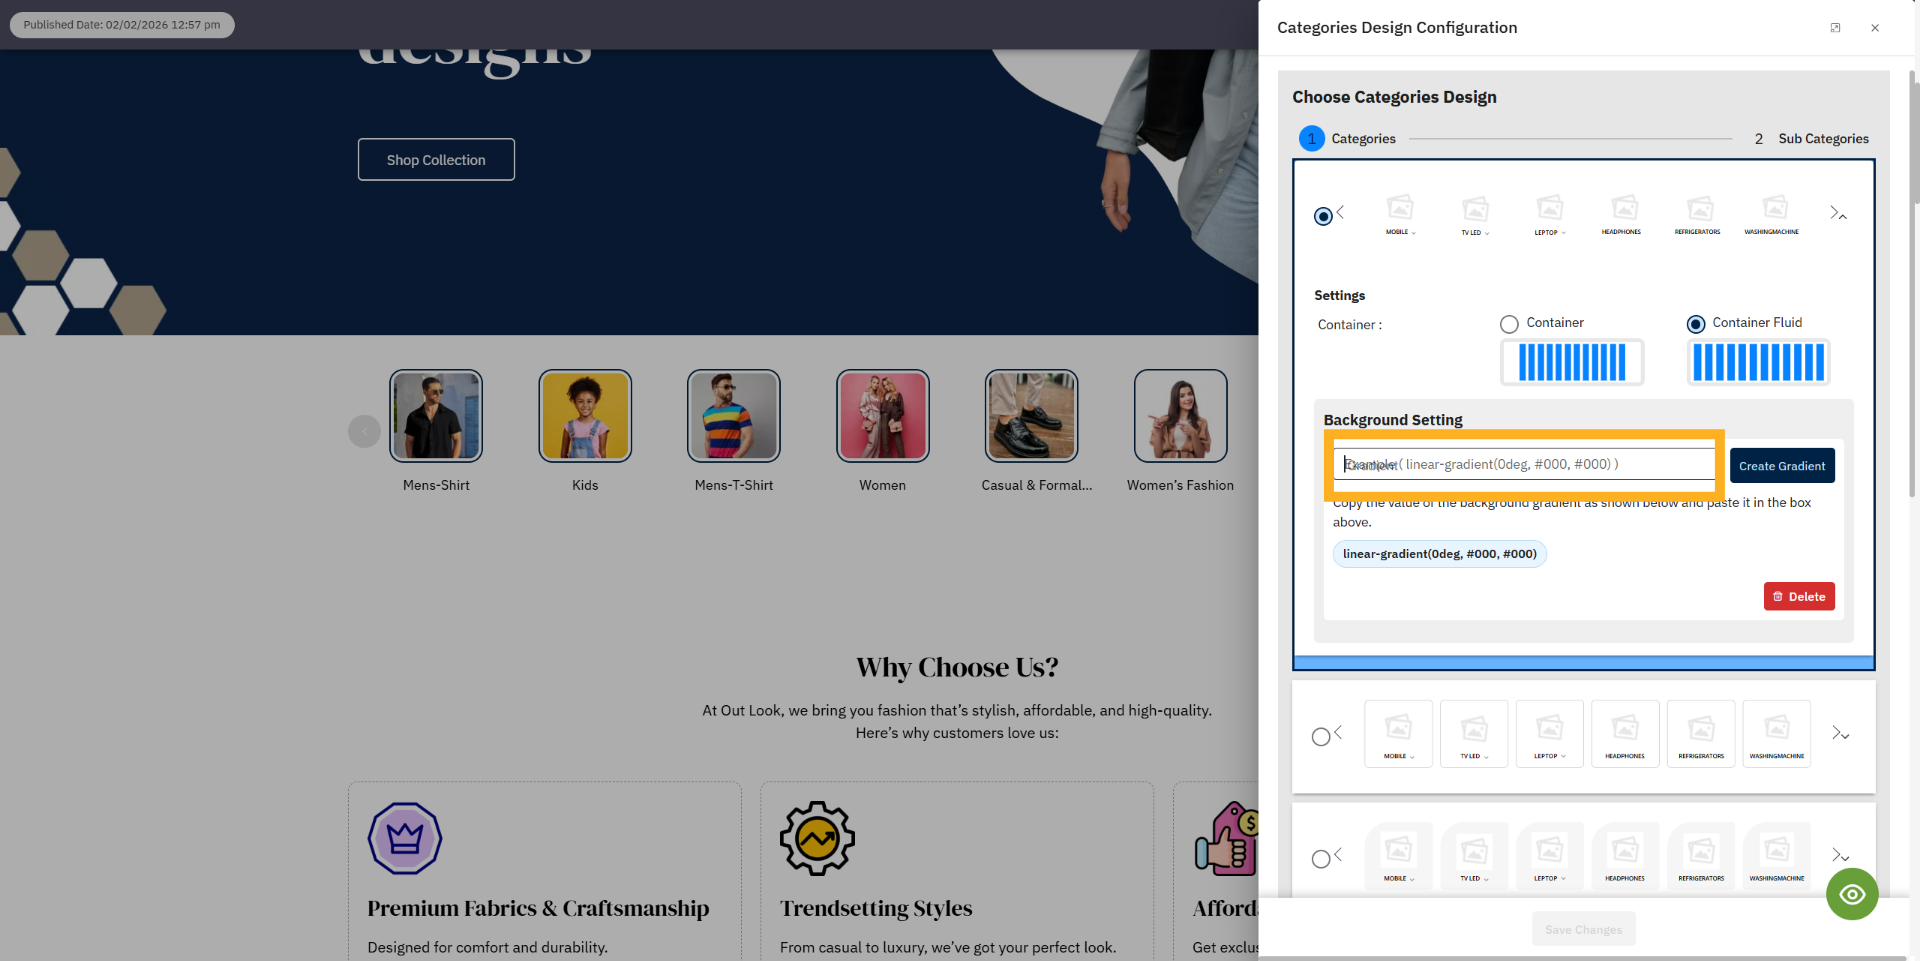The height and width of the screenshot is (961, 1920).
Task: Click next arrow in the second design preview
Action: point(1836,733)
